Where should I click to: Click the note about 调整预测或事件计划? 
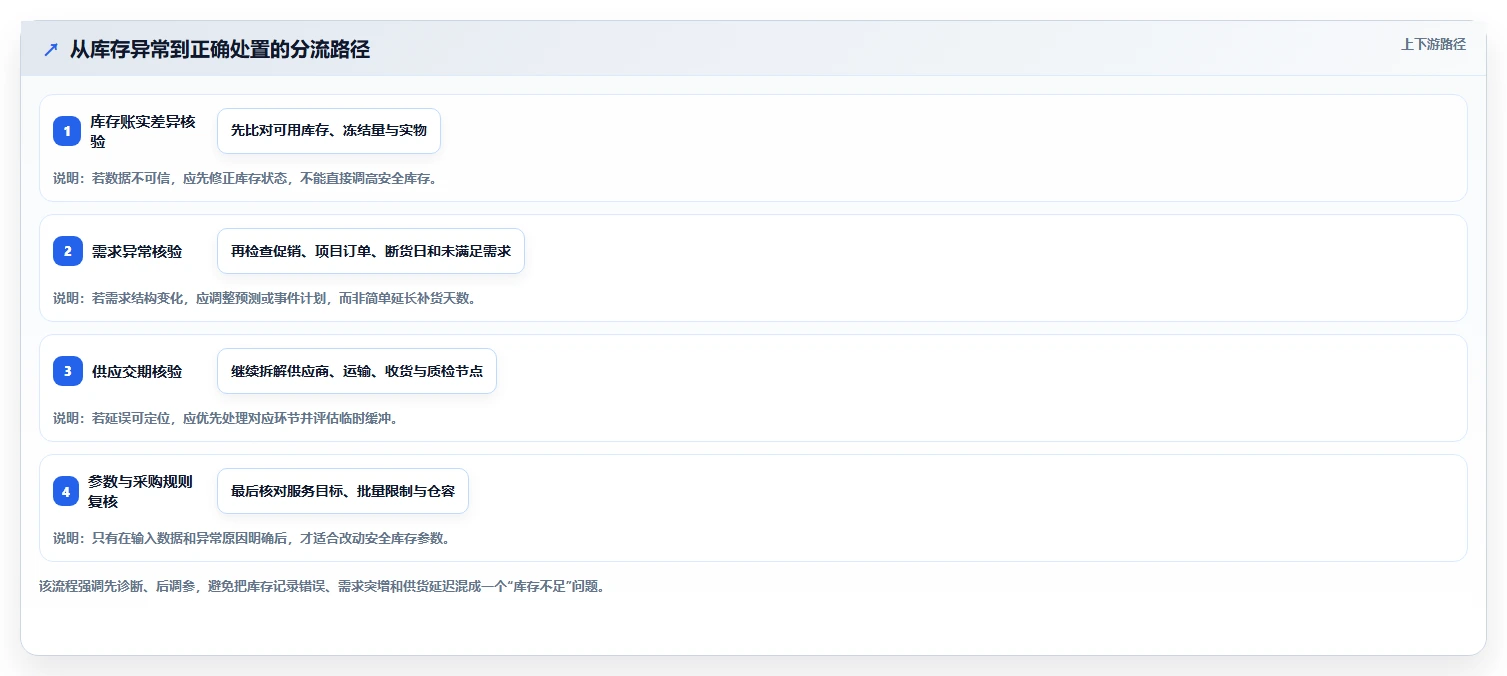tap(264, 298)
